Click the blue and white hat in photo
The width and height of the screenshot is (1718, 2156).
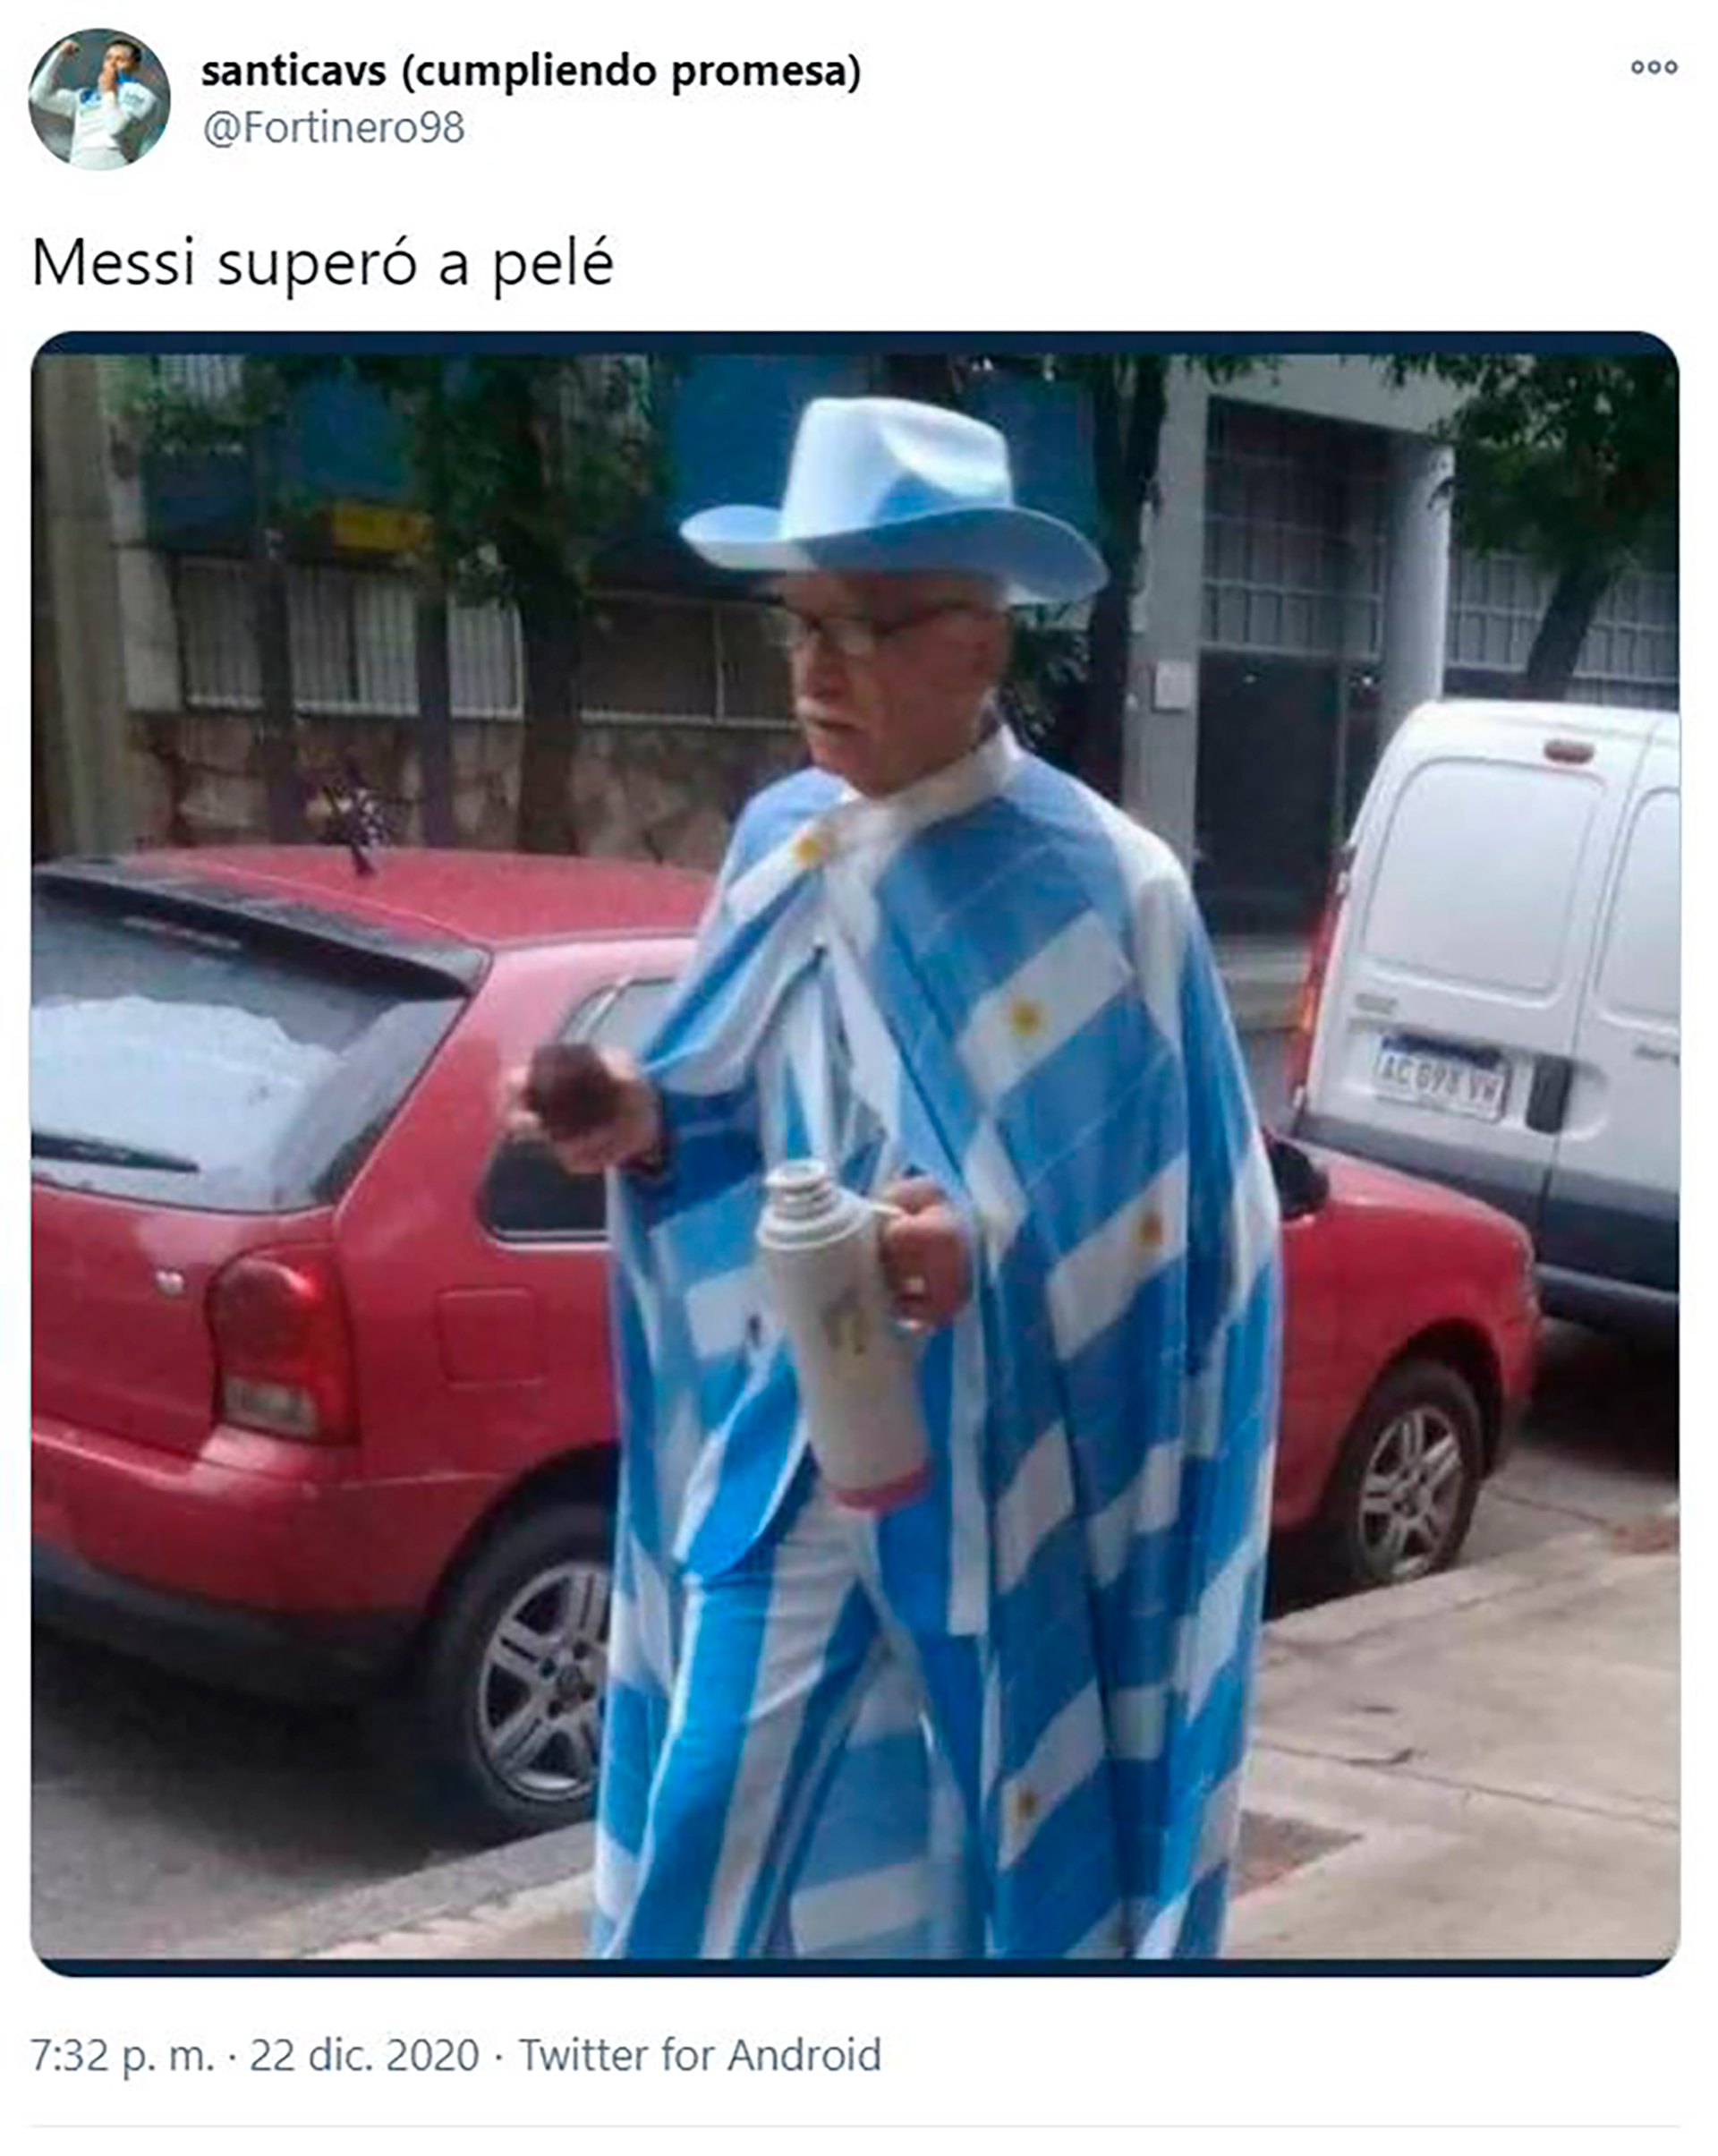click(892, 502)
